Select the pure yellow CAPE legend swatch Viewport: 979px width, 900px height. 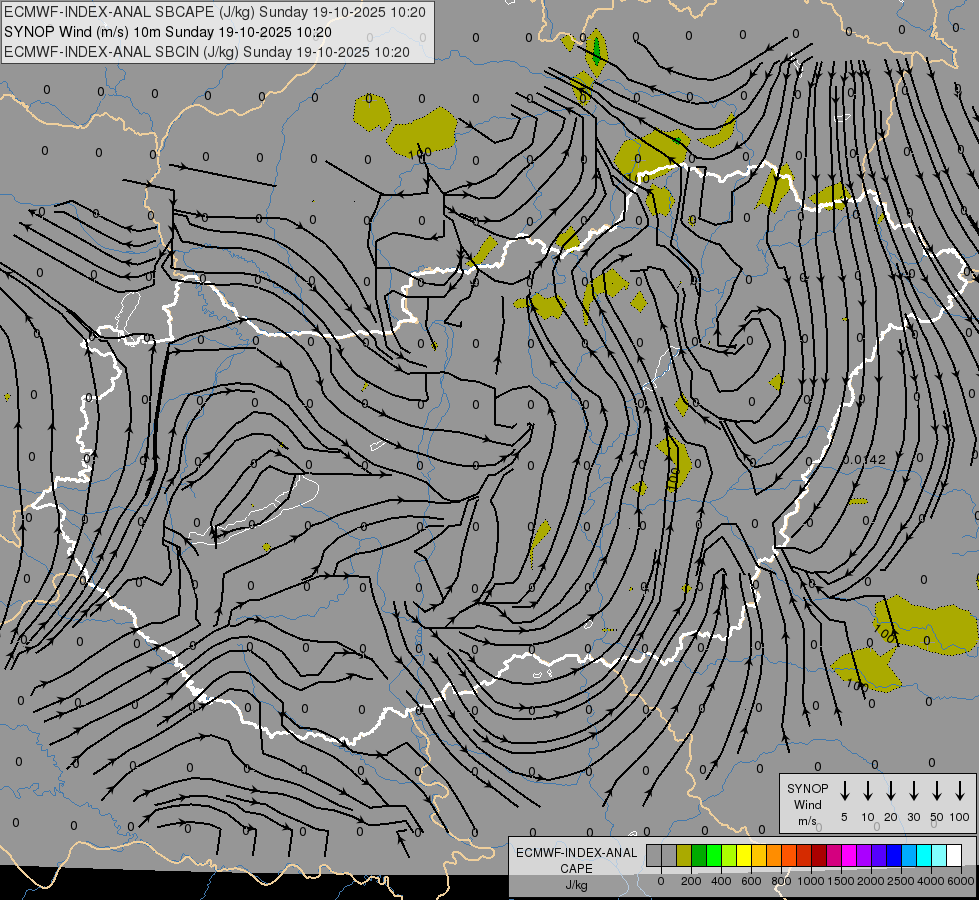click(x=744, y=855)
